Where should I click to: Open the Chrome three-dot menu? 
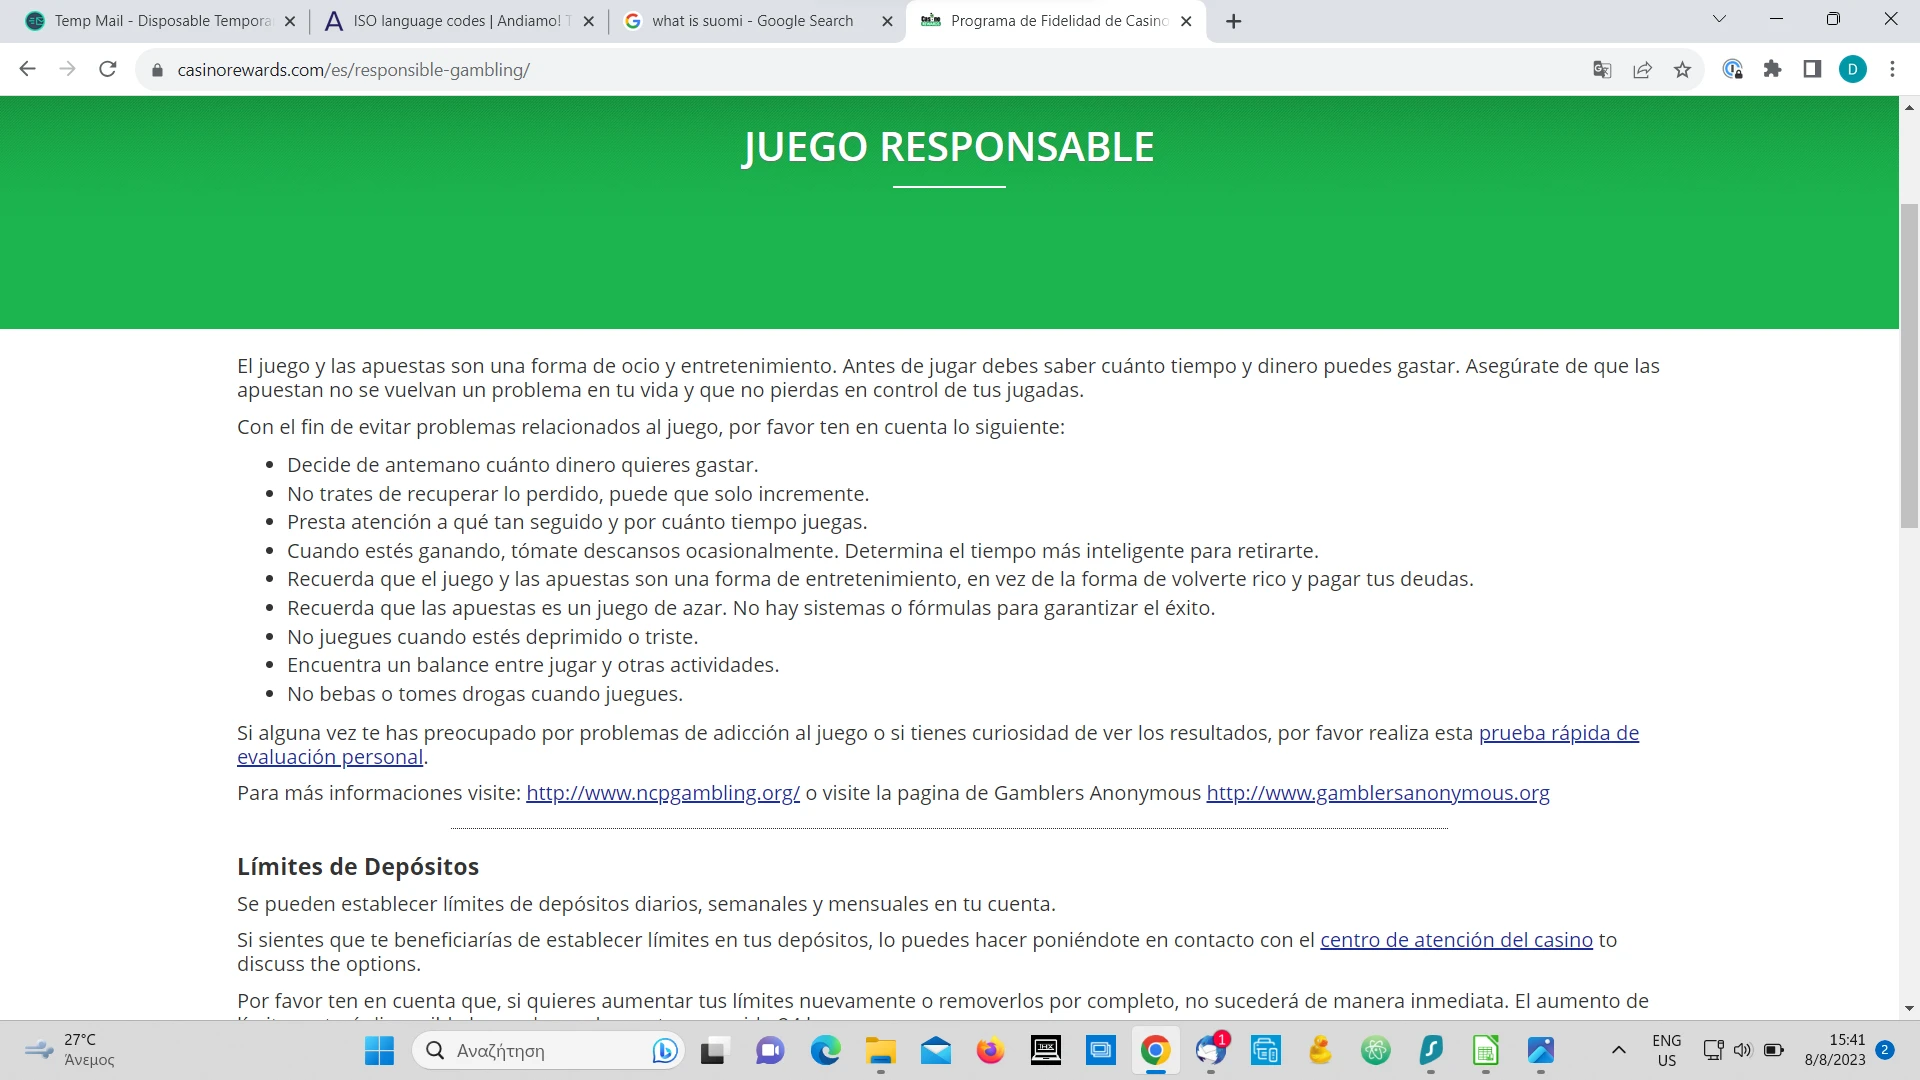[x=1892, y=69]
